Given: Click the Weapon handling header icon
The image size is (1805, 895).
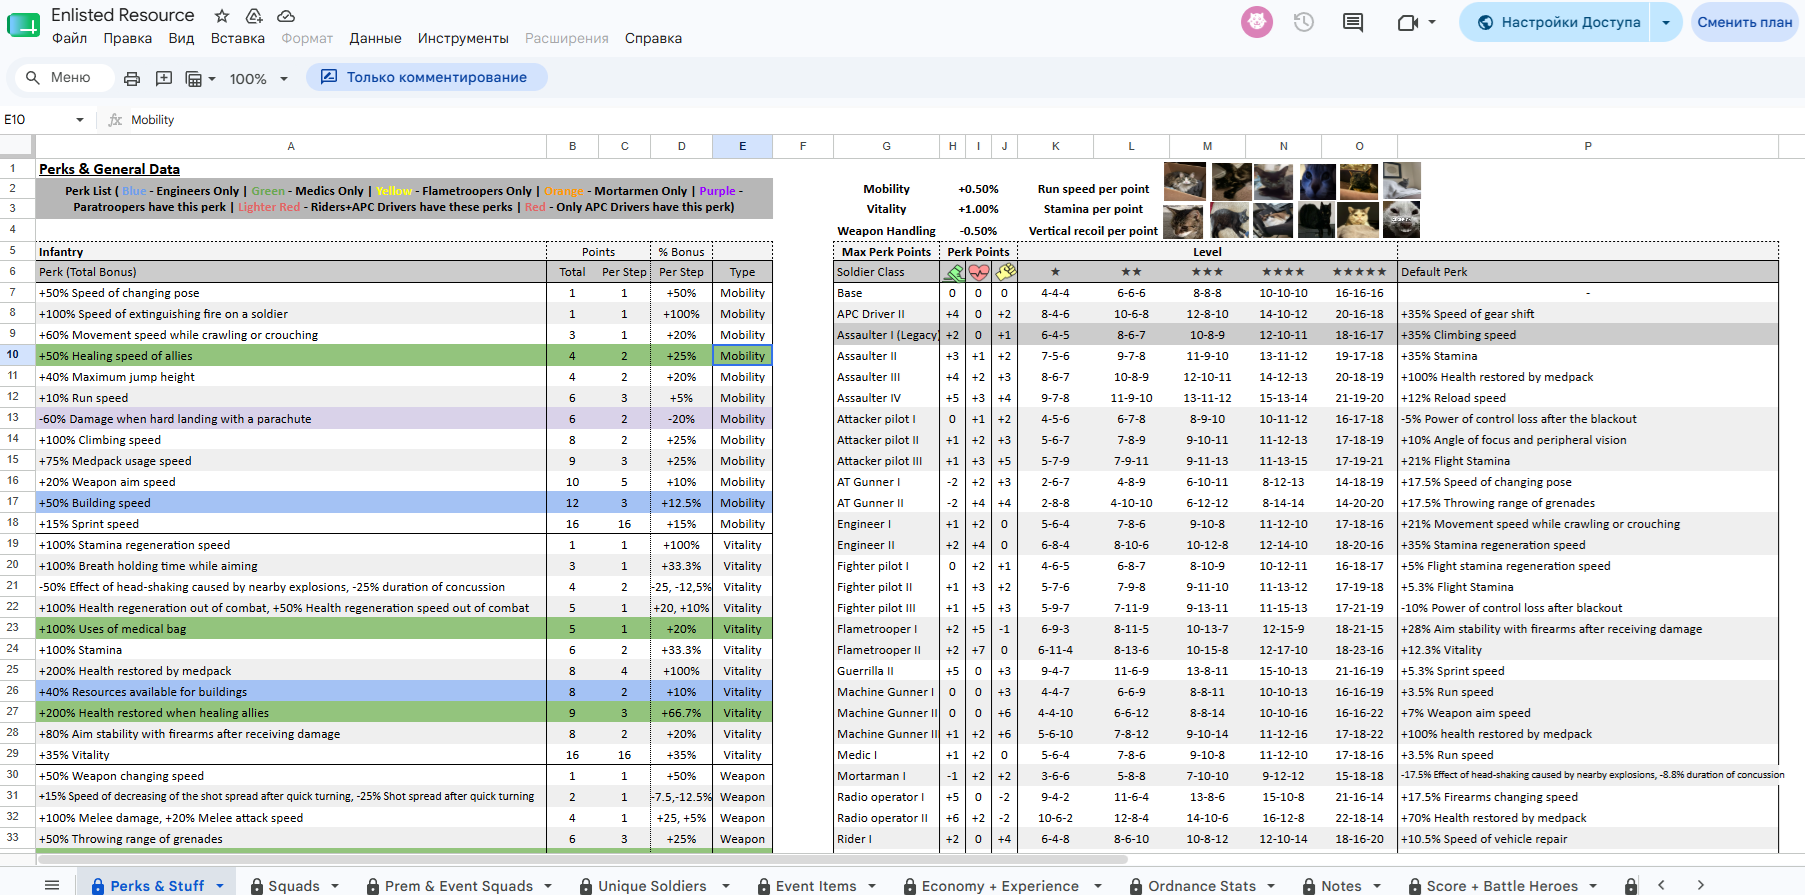Looking at the screenshot, I should (1005, 272).
